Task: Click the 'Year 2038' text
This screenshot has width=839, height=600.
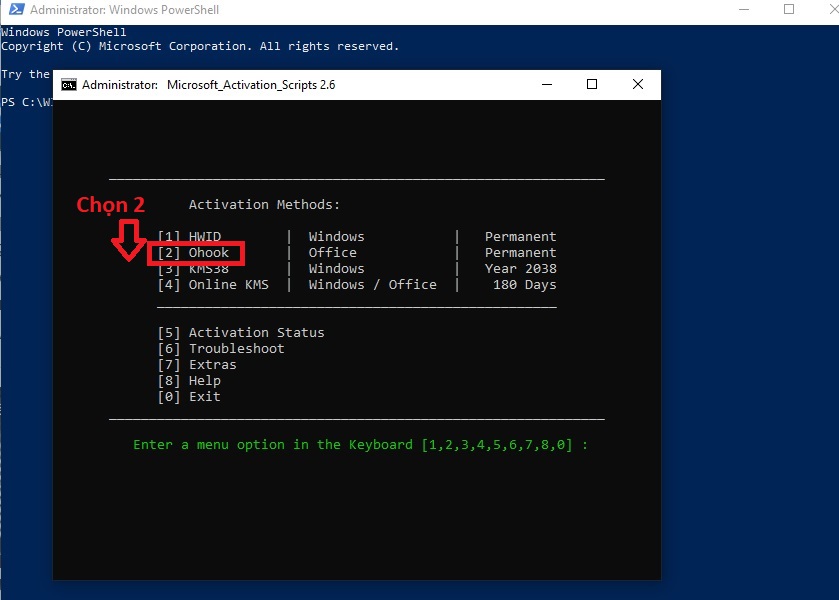Action: click(521, 269)
